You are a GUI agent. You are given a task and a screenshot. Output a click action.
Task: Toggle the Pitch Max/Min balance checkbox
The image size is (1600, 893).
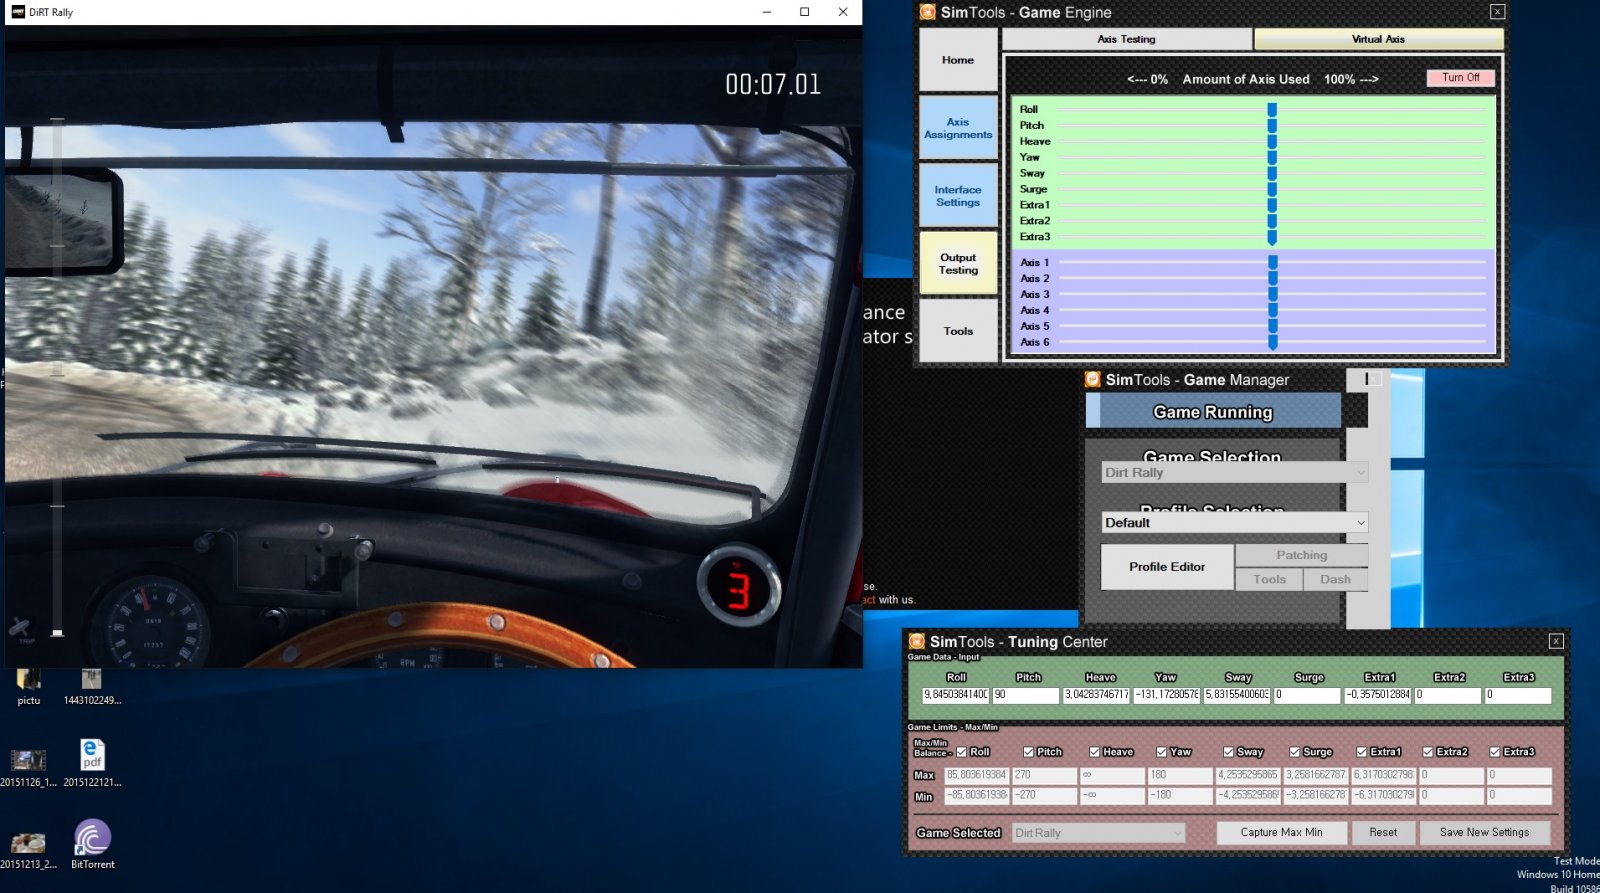click(x=1028, y=752)
